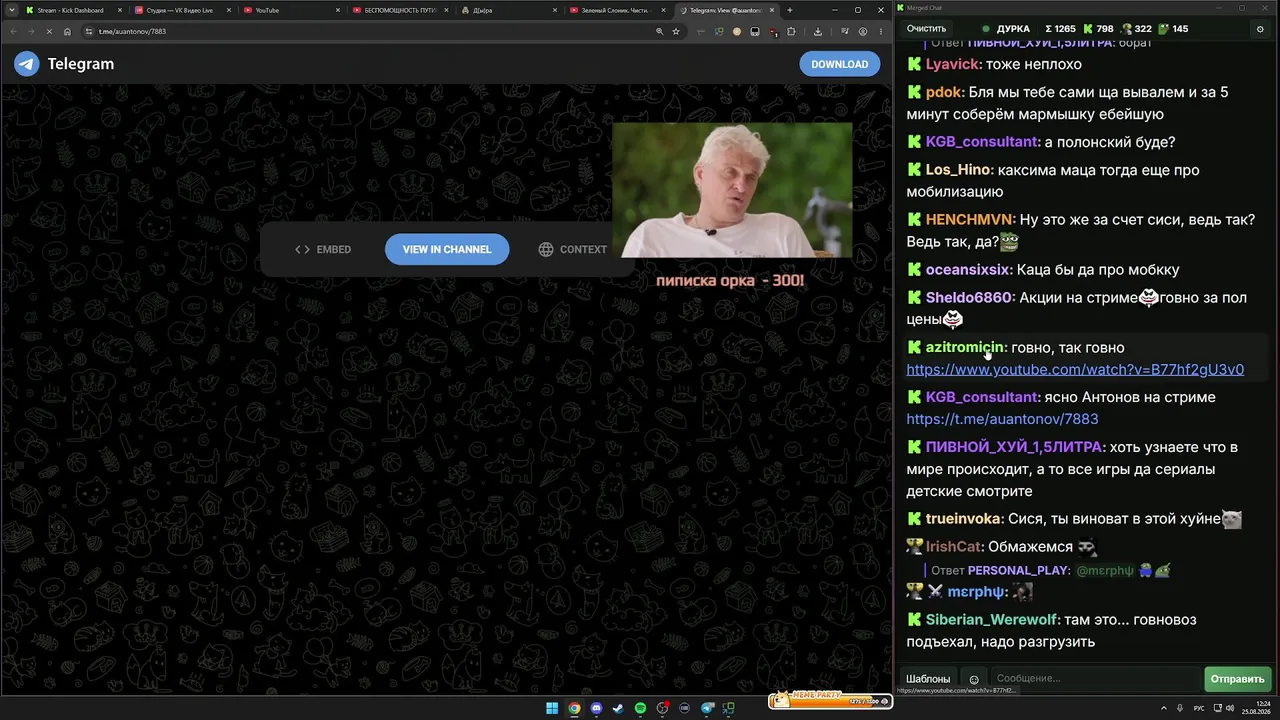Go back in Chrome browser
1280x720 pixels.
[x=14, y=31]
